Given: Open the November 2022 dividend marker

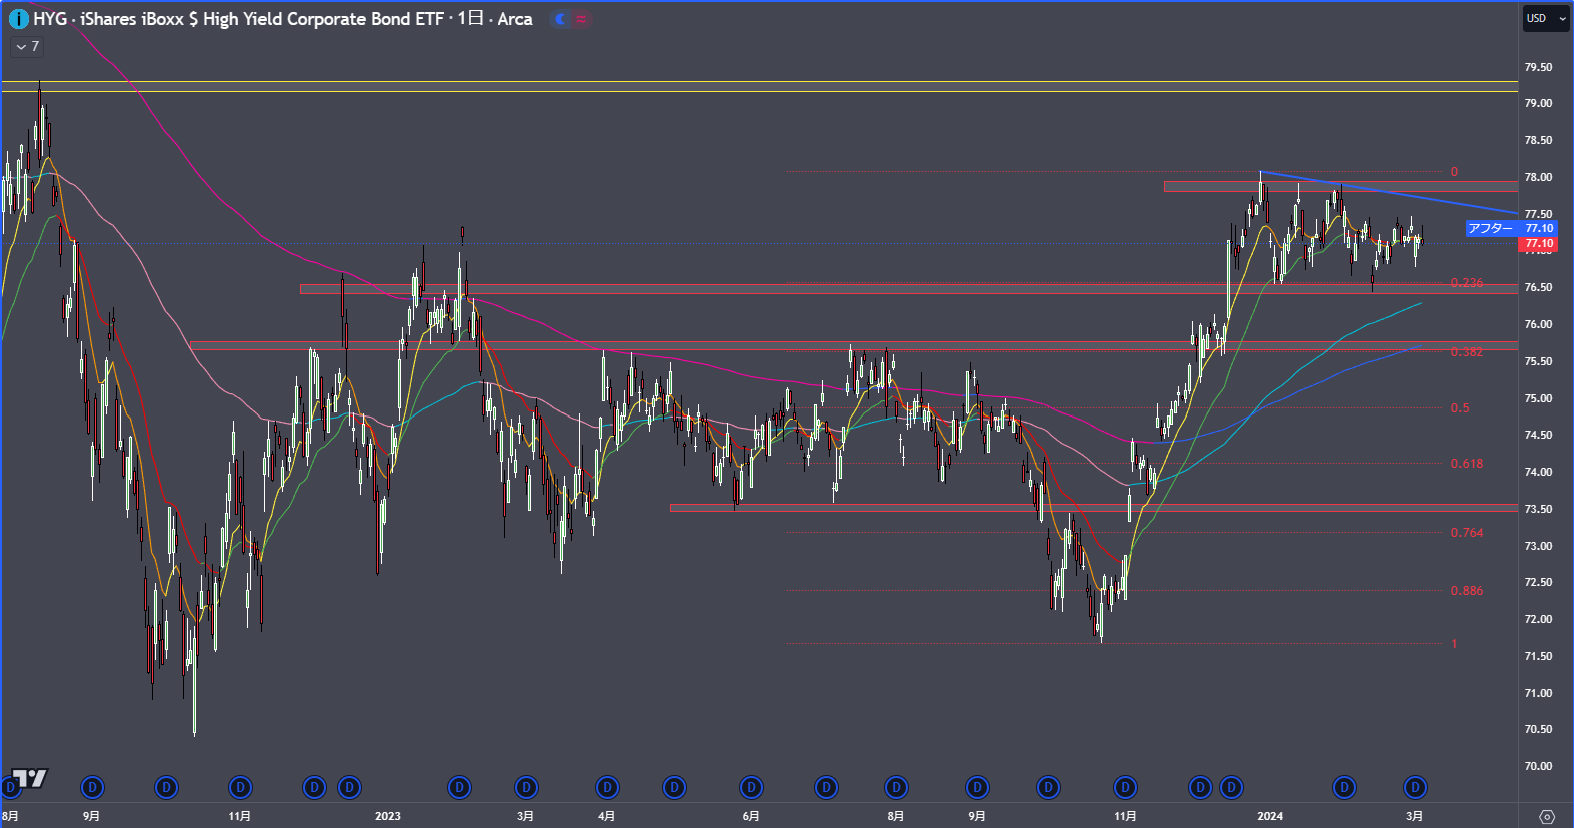Looking at the screenshot, I should pos(240,788).
